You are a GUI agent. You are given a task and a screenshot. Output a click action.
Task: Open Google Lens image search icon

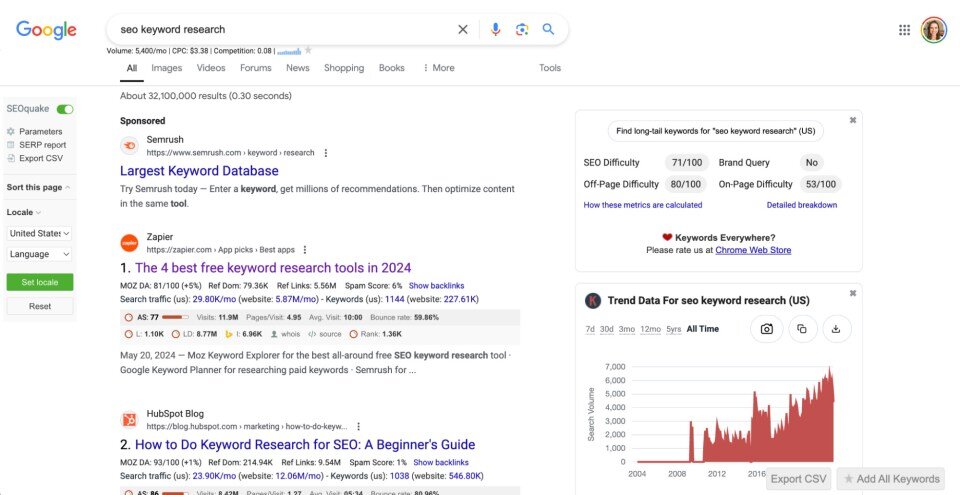[522, 29]
